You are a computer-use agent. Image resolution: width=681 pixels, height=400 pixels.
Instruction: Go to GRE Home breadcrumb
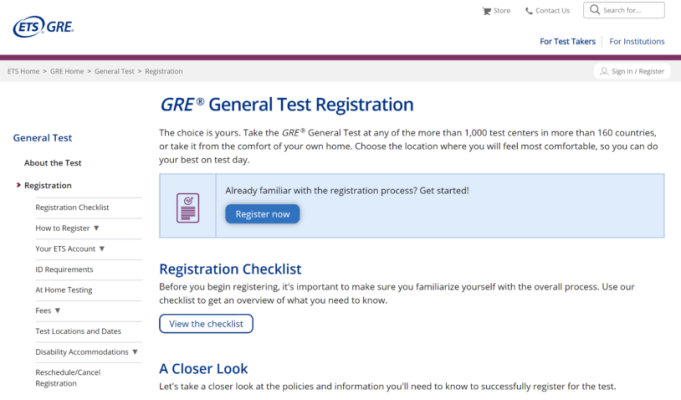coord(67,72)
